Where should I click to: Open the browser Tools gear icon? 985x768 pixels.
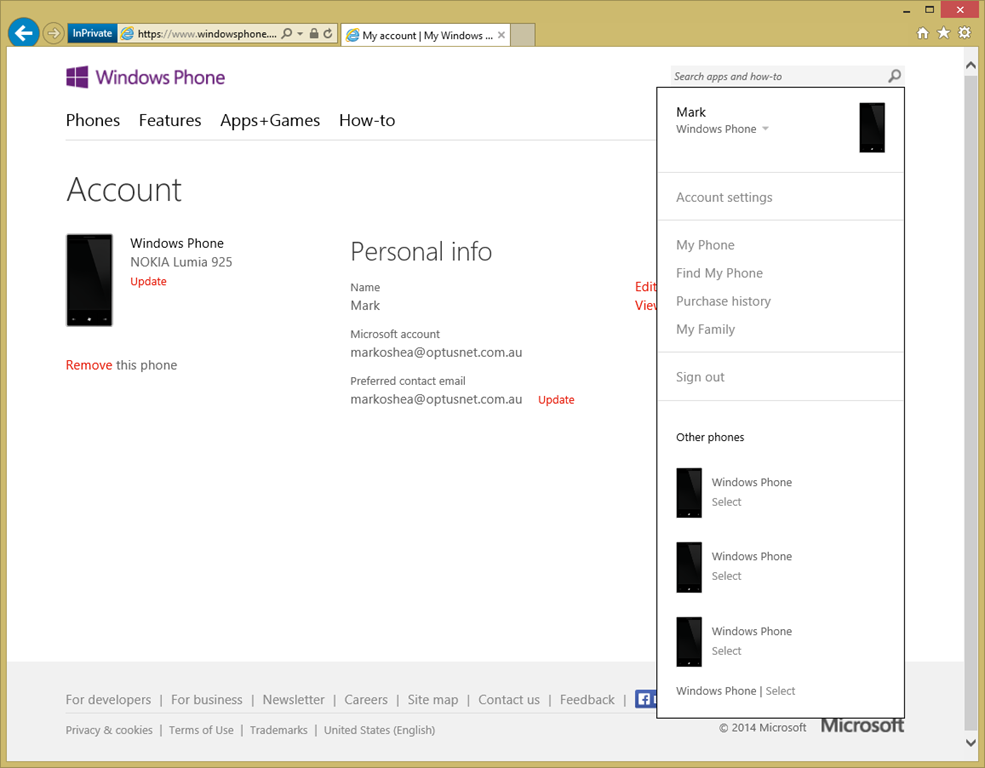964,33
